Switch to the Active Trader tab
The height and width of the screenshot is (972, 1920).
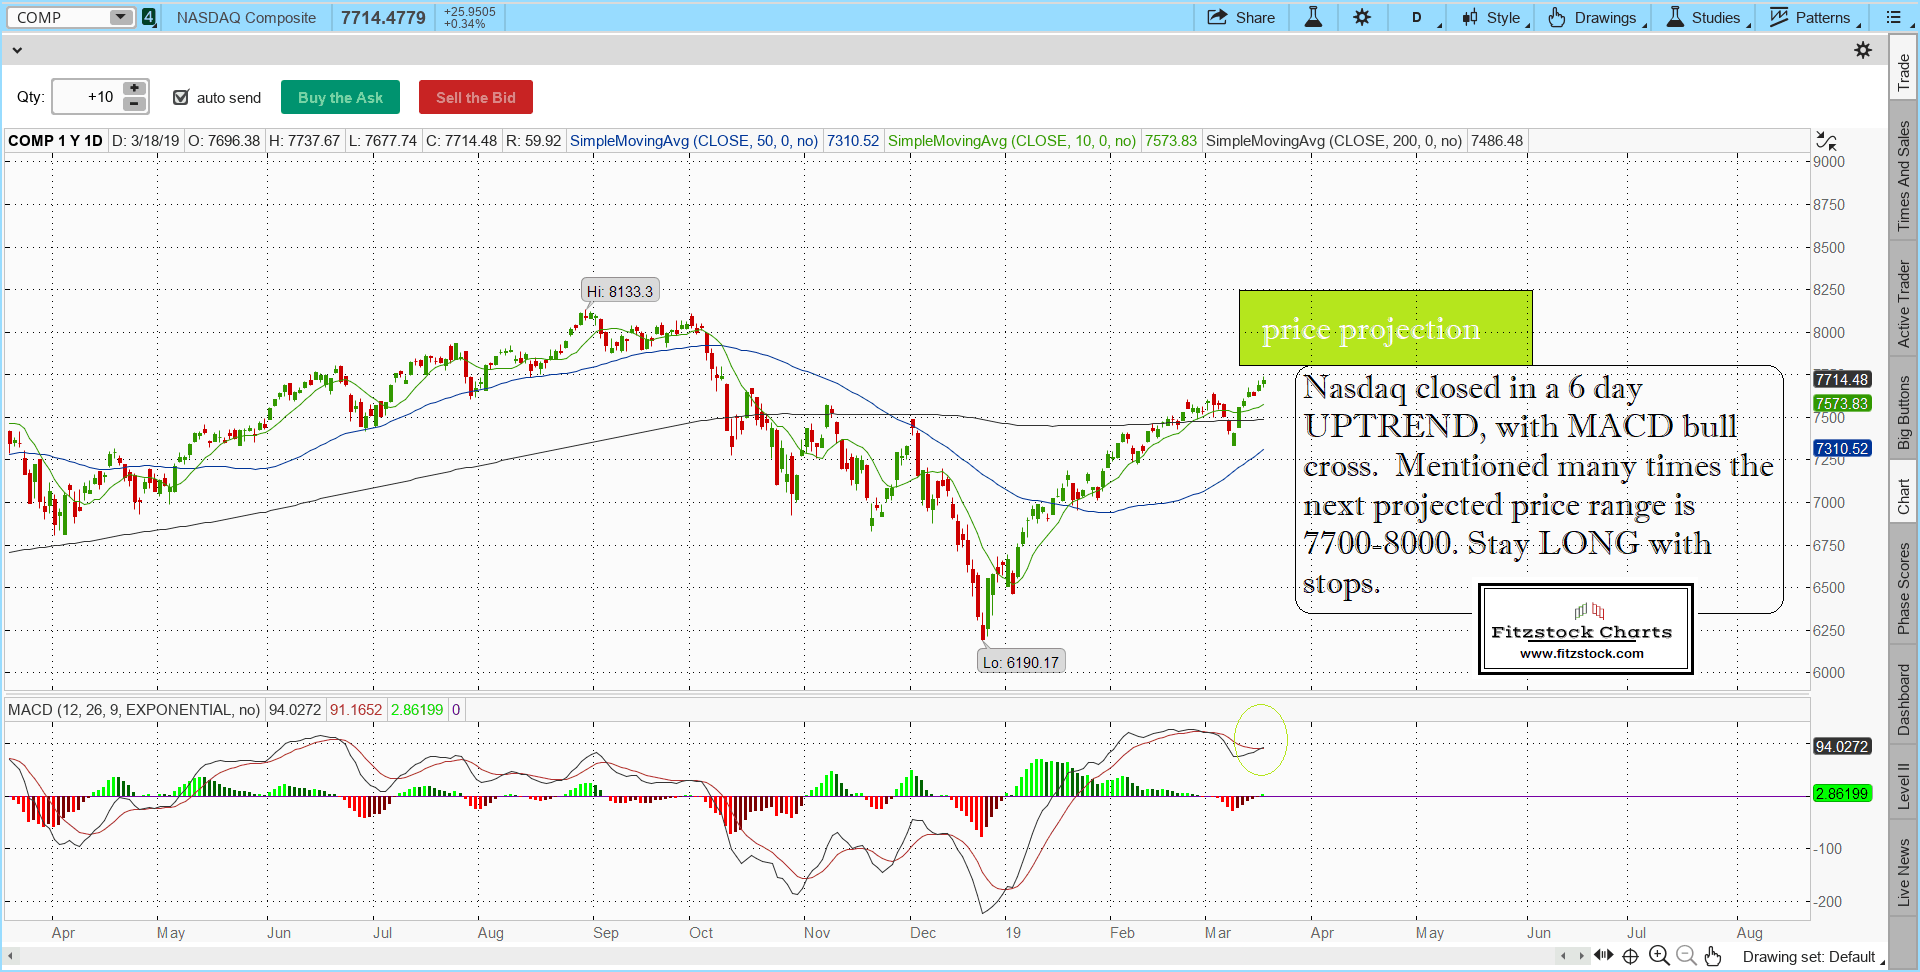coord(1903,304)
